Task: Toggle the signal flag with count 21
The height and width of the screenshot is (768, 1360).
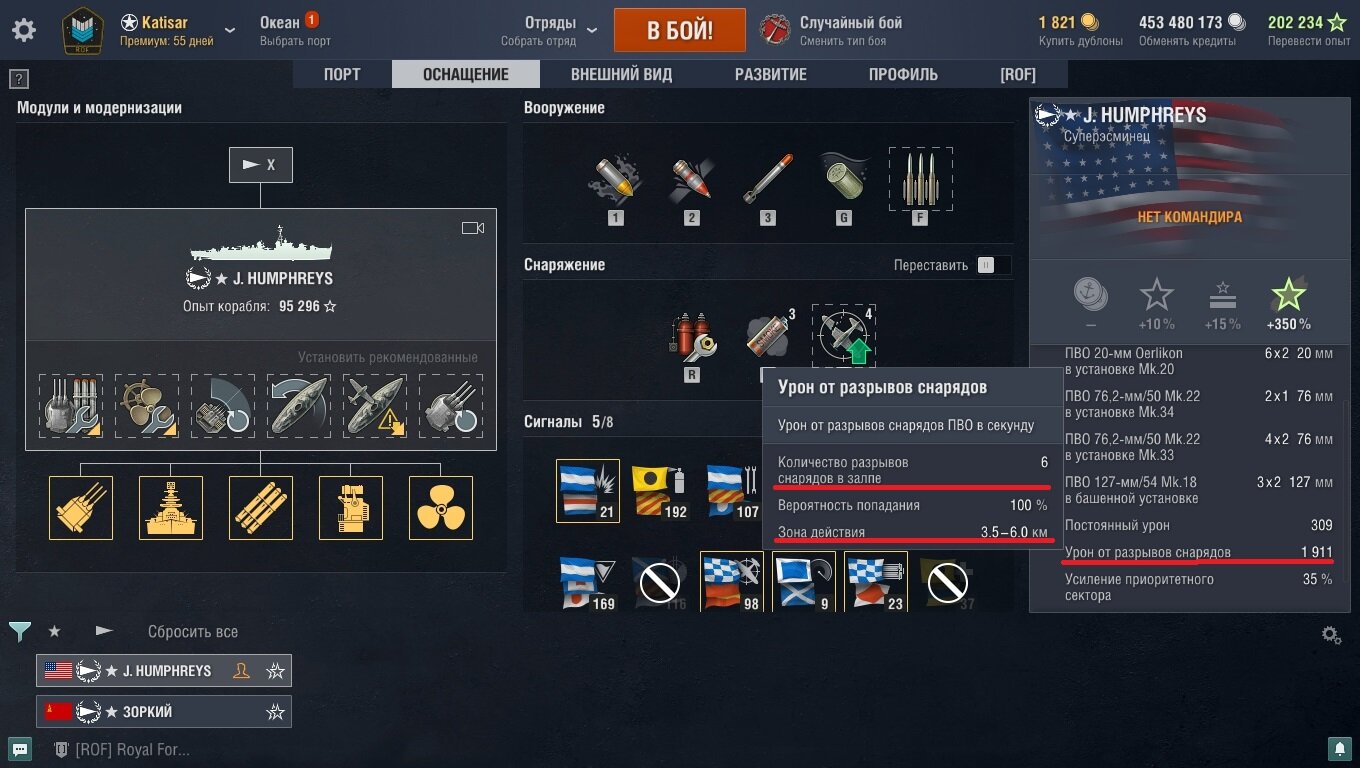Action: pyautogui.click(x=588, y=491)
